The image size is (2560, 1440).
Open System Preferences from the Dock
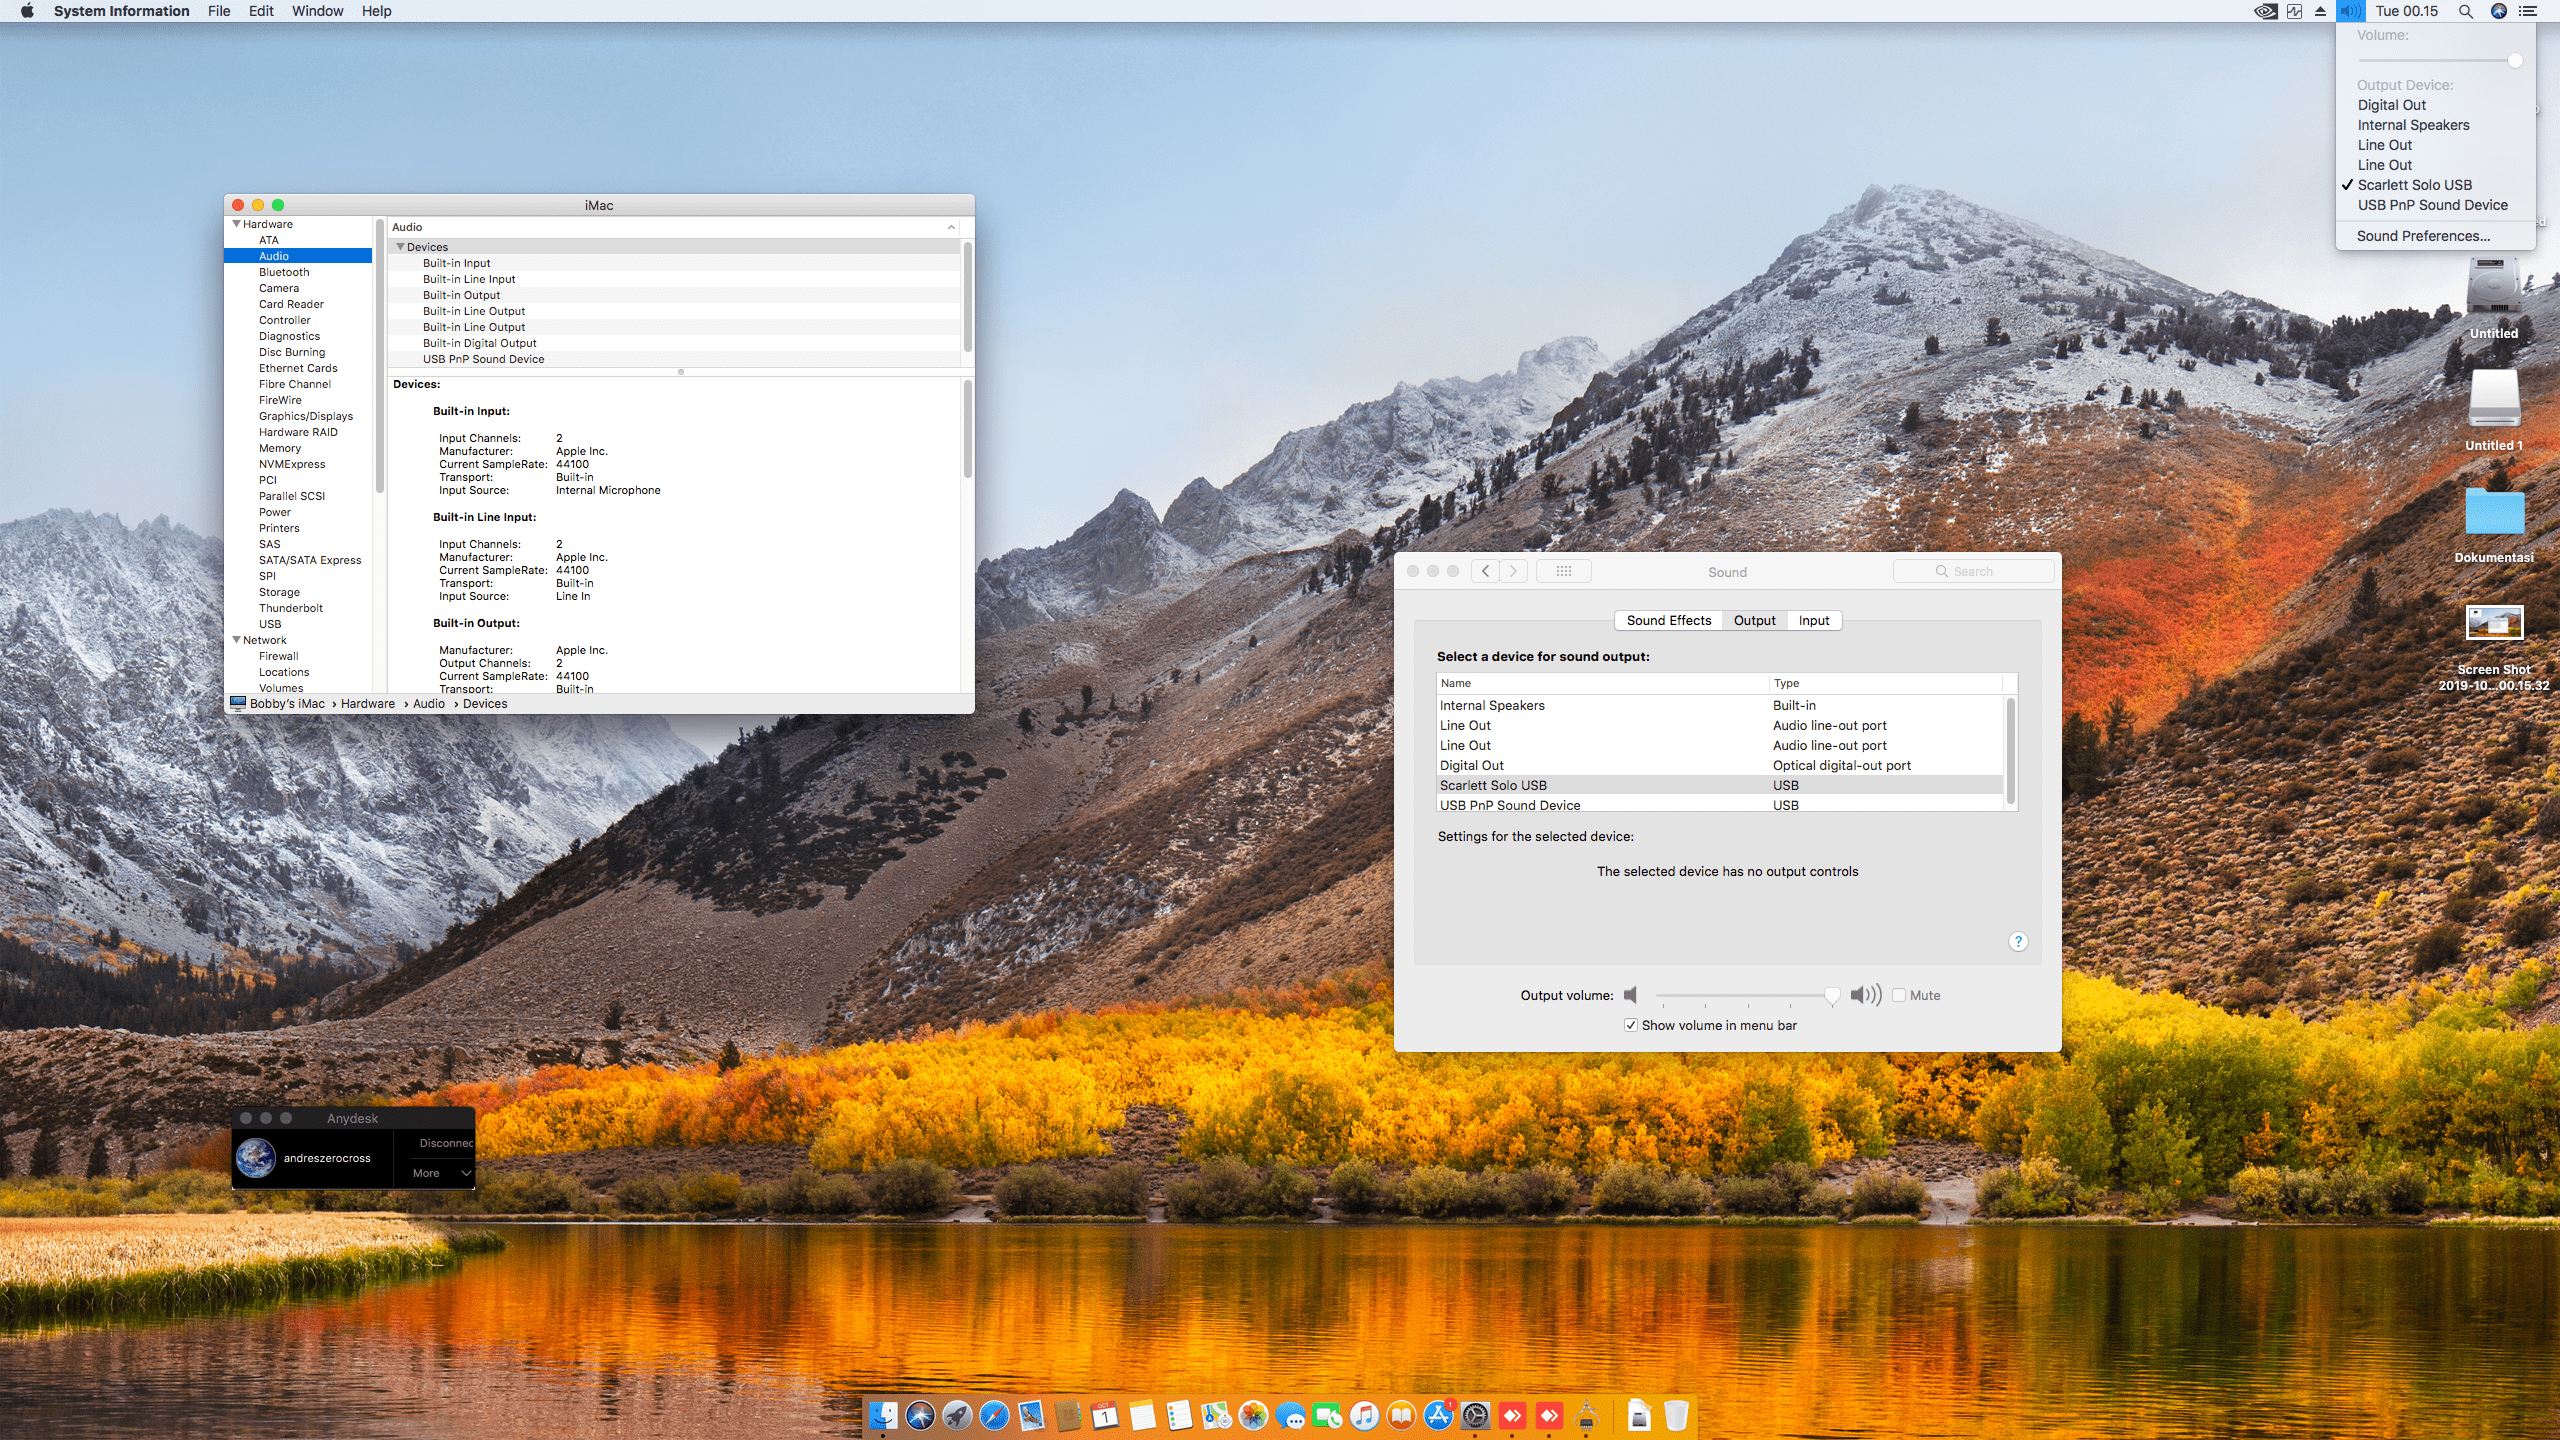pyautogui.click(x=1476, y=1414)
